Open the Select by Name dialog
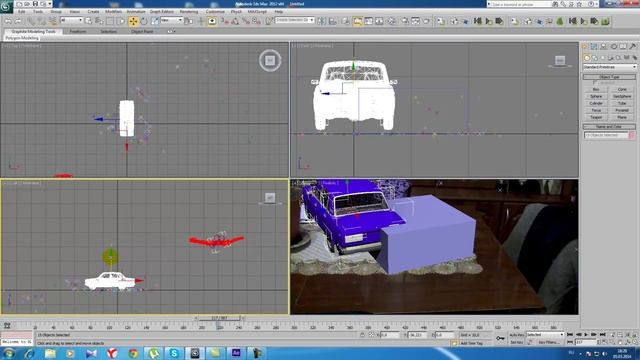Screen dimensions: 640x360 coord(99,21)
